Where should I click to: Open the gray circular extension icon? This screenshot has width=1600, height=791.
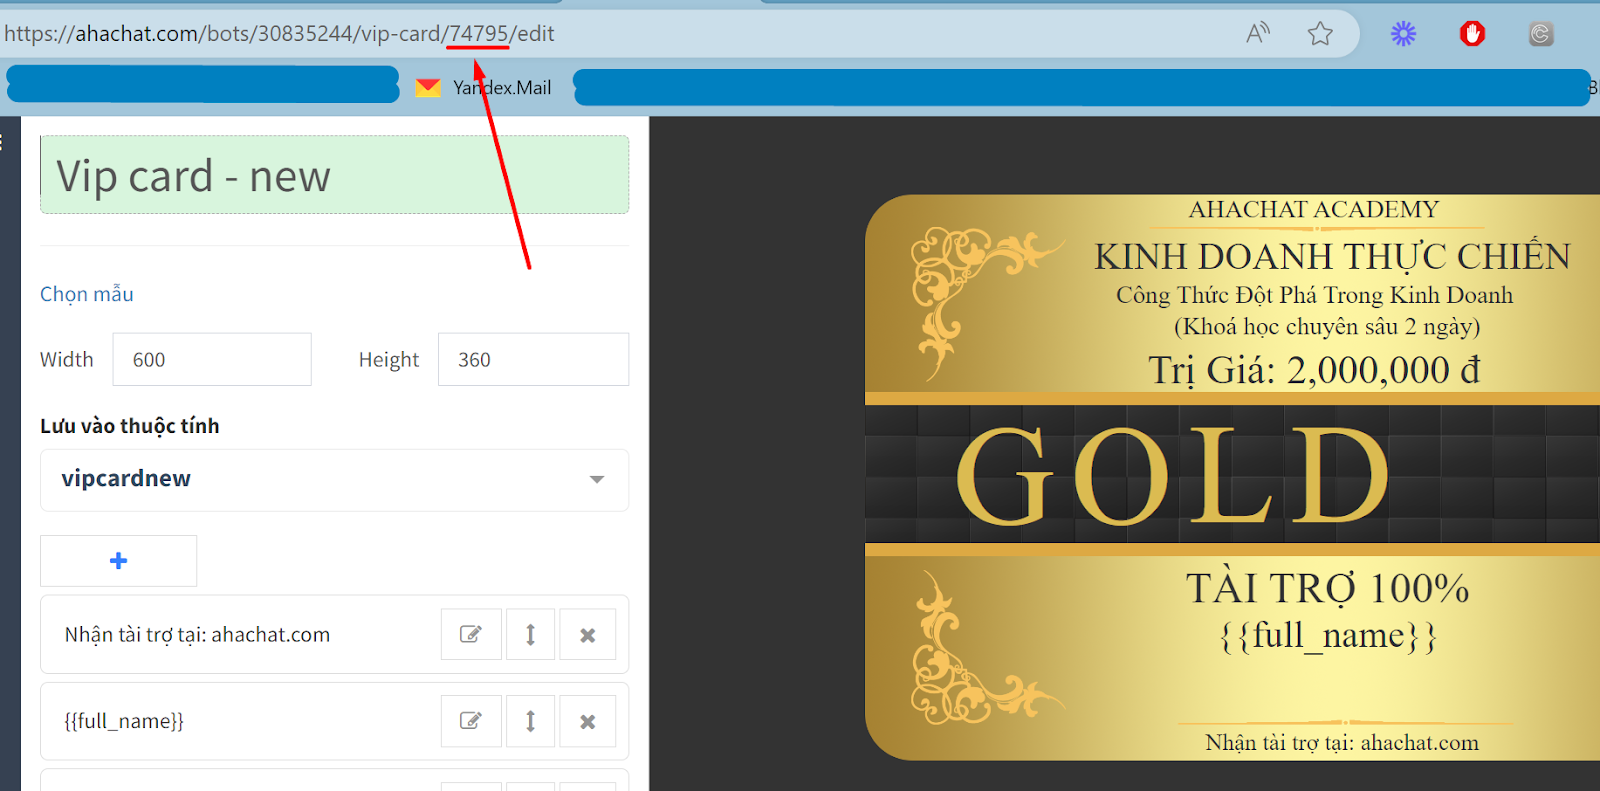coord(1541,34)
